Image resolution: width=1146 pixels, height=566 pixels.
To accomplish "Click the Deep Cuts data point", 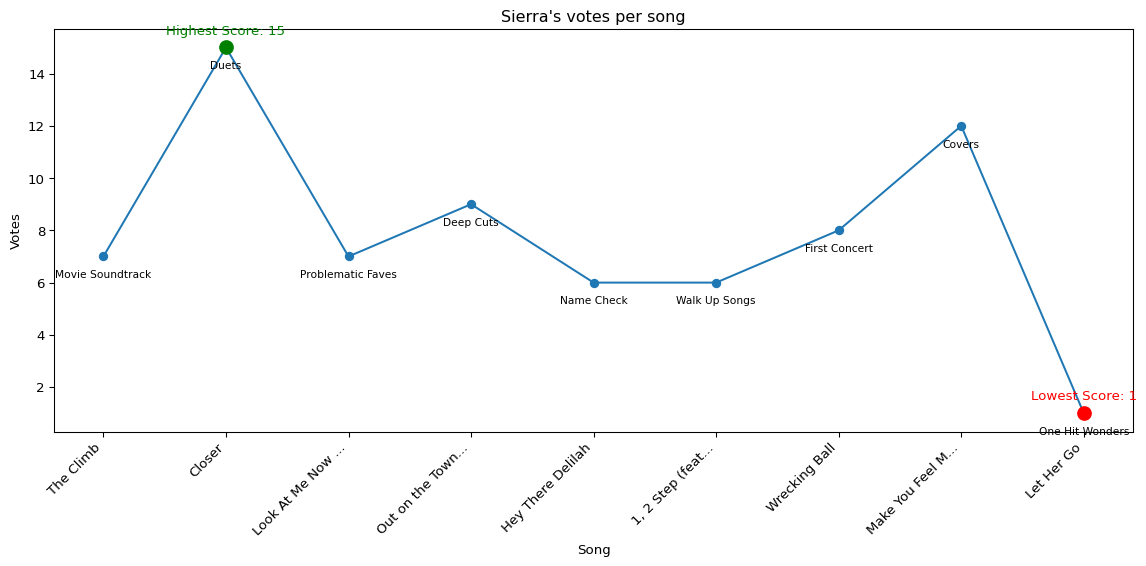I will [x=471, y=205].
